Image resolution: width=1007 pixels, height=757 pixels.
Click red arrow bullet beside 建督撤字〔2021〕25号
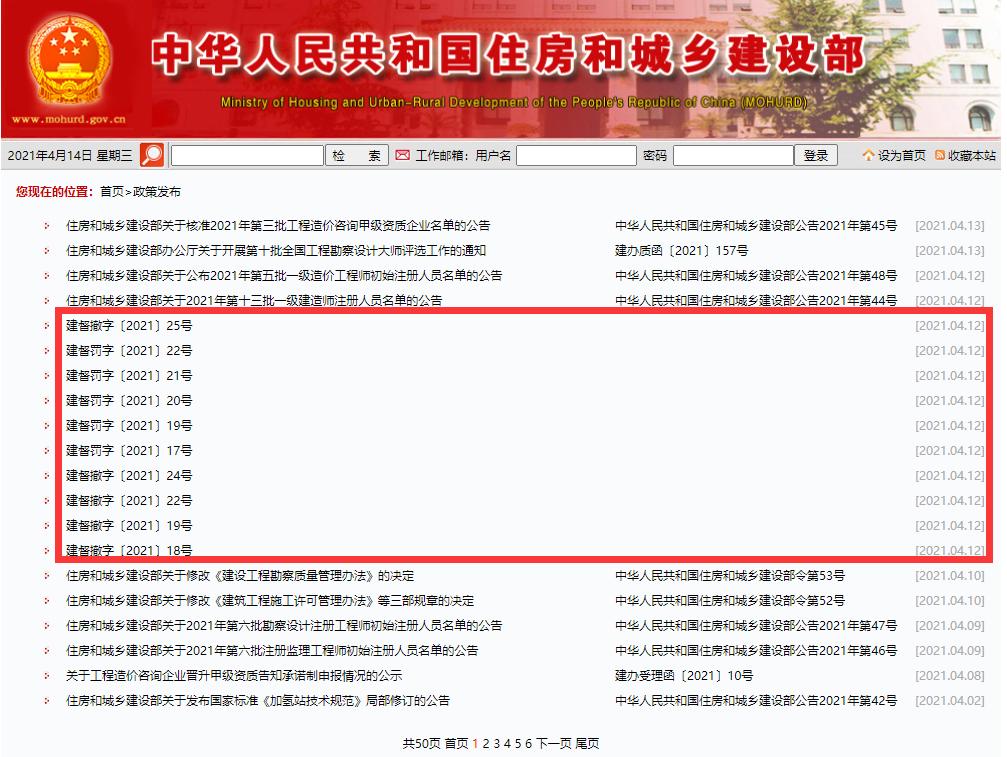pos(46,326)
